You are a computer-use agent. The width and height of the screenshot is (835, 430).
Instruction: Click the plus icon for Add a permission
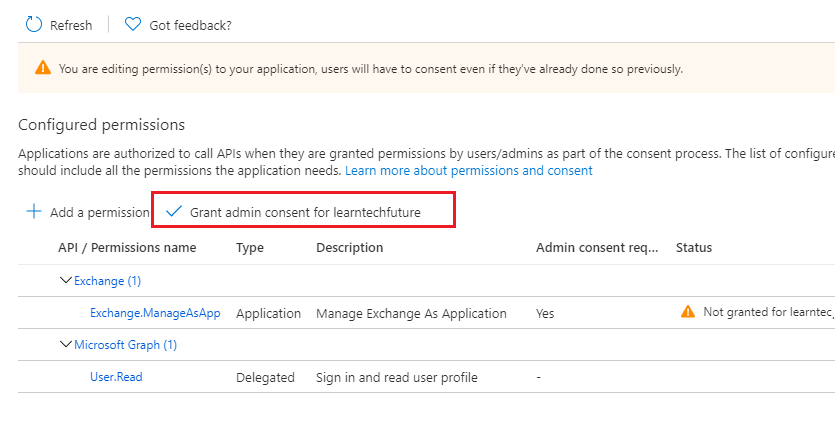[x=34, y=212]
